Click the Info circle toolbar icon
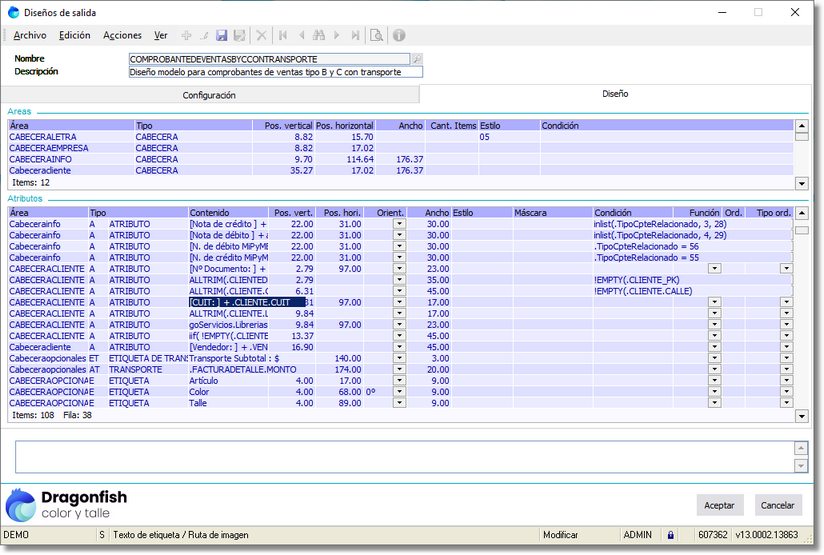The image size is (824, 555). (399, 35)
